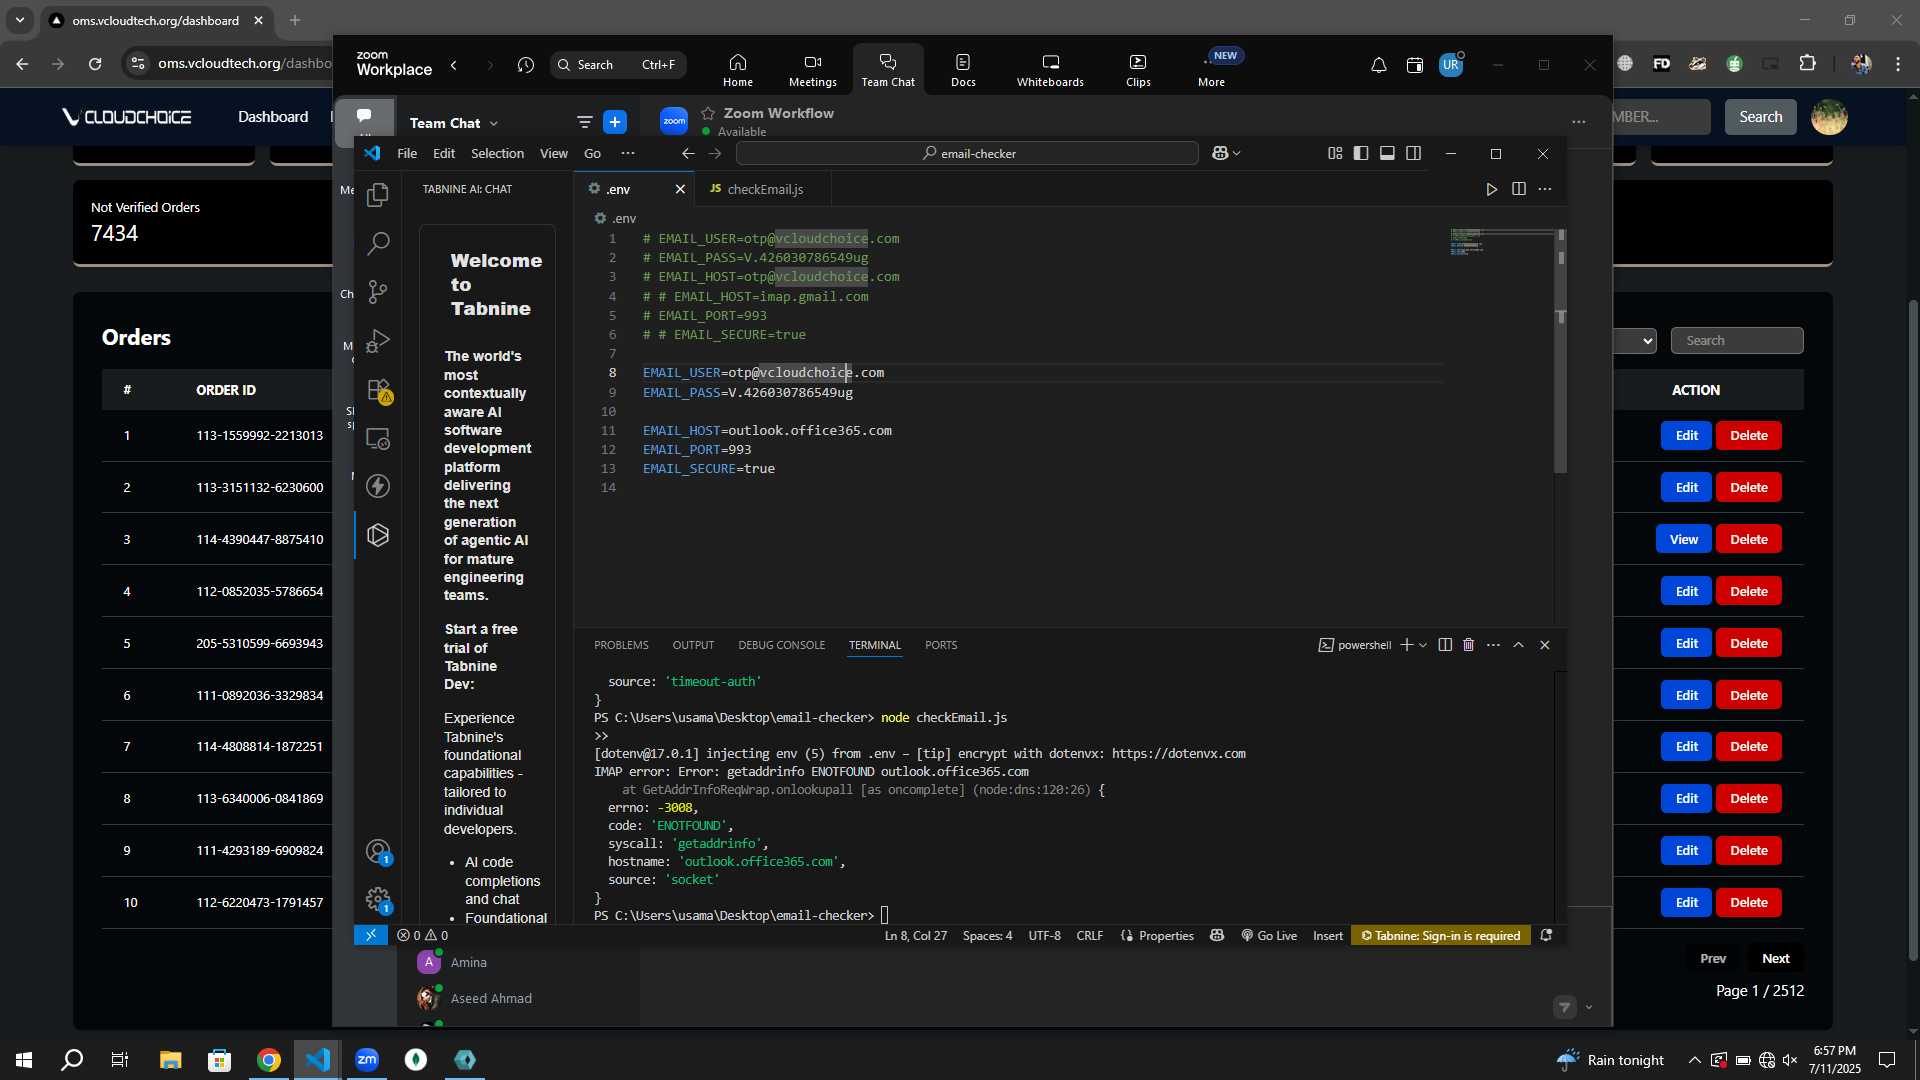Go to Next page of orders

point(1775,959)
